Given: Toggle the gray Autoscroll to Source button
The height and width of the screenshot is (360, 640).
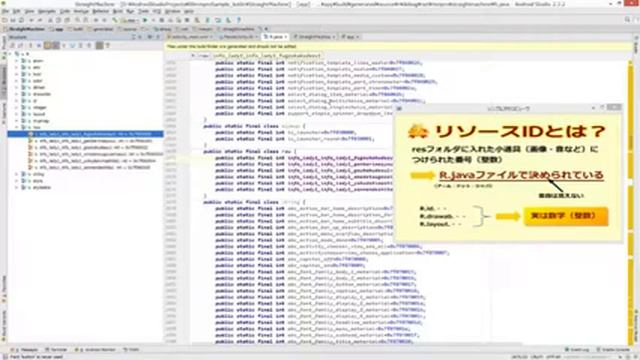Looking at the screenshot, I should point(99,45).
